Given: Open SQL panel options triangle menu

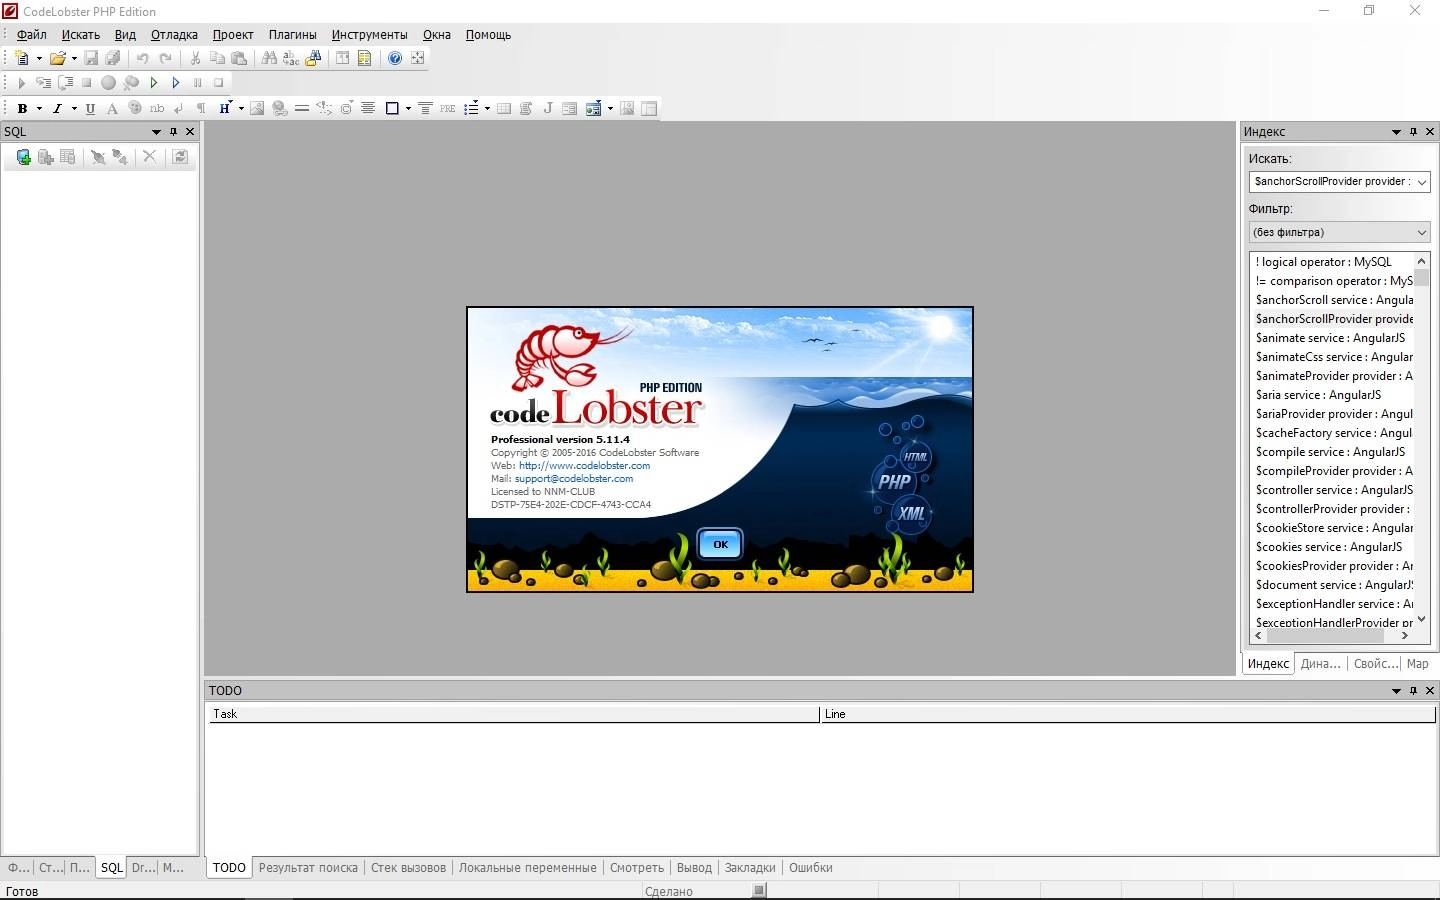Looking at the screenshot, I should tap(156, 131).
